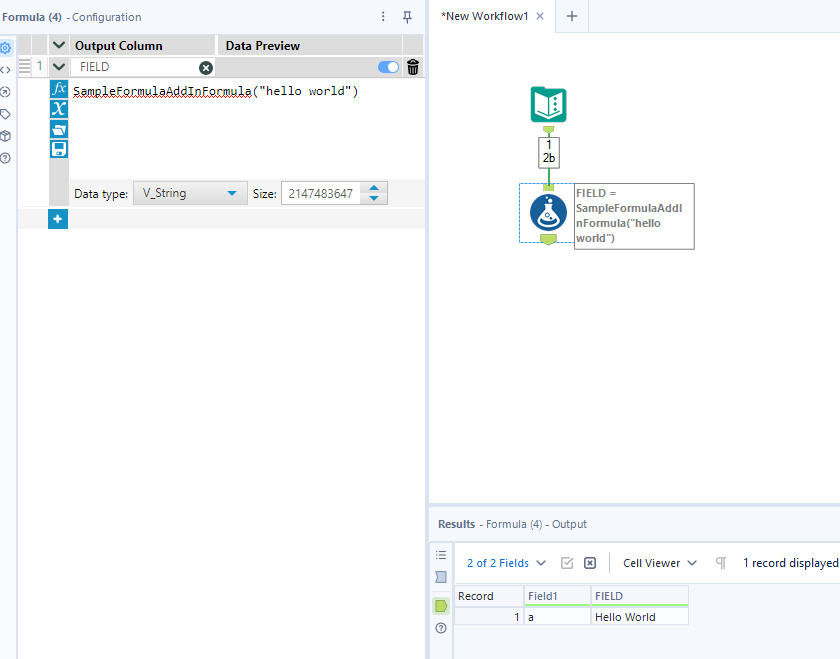Open recent and saved expressions folder icon

pyautogui.click(x=59, y=129)
